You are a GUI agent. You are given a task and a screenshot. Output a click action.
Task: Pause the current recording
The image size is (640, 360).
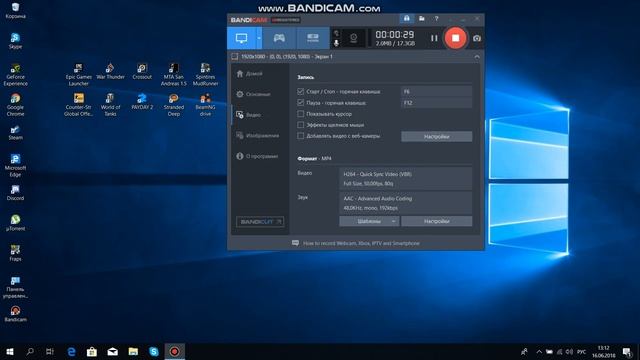point(434,38)
